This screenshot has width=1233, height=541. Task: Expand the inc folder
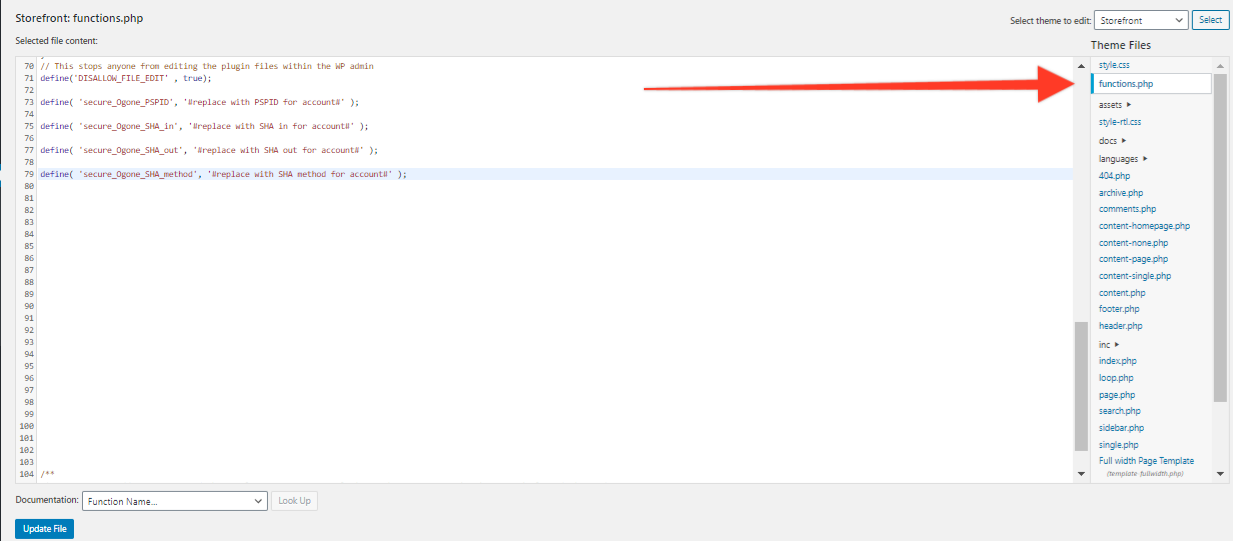point(1109,345)
